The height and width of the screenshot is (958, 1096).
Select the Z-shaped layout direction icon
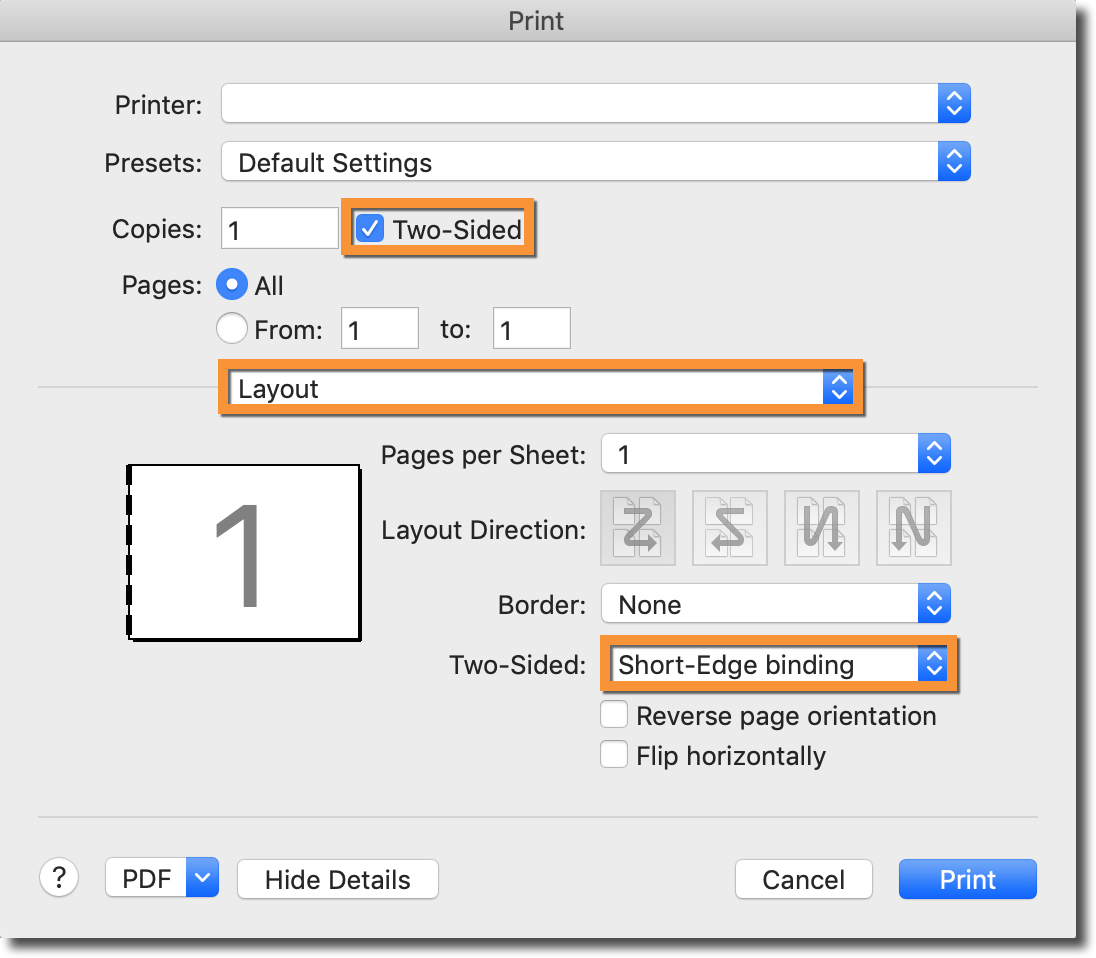tap(637, 528)
